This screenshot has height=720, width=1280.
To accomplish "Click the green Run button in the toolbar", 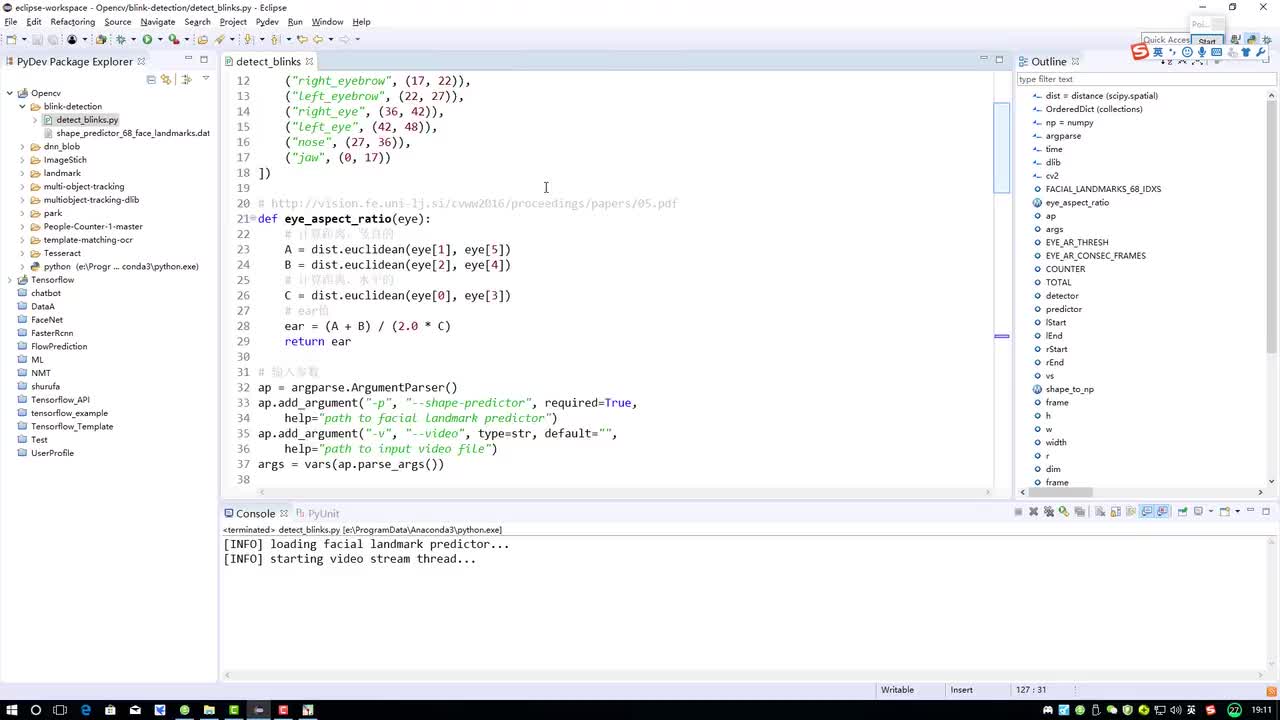I will tap(147, 39).
